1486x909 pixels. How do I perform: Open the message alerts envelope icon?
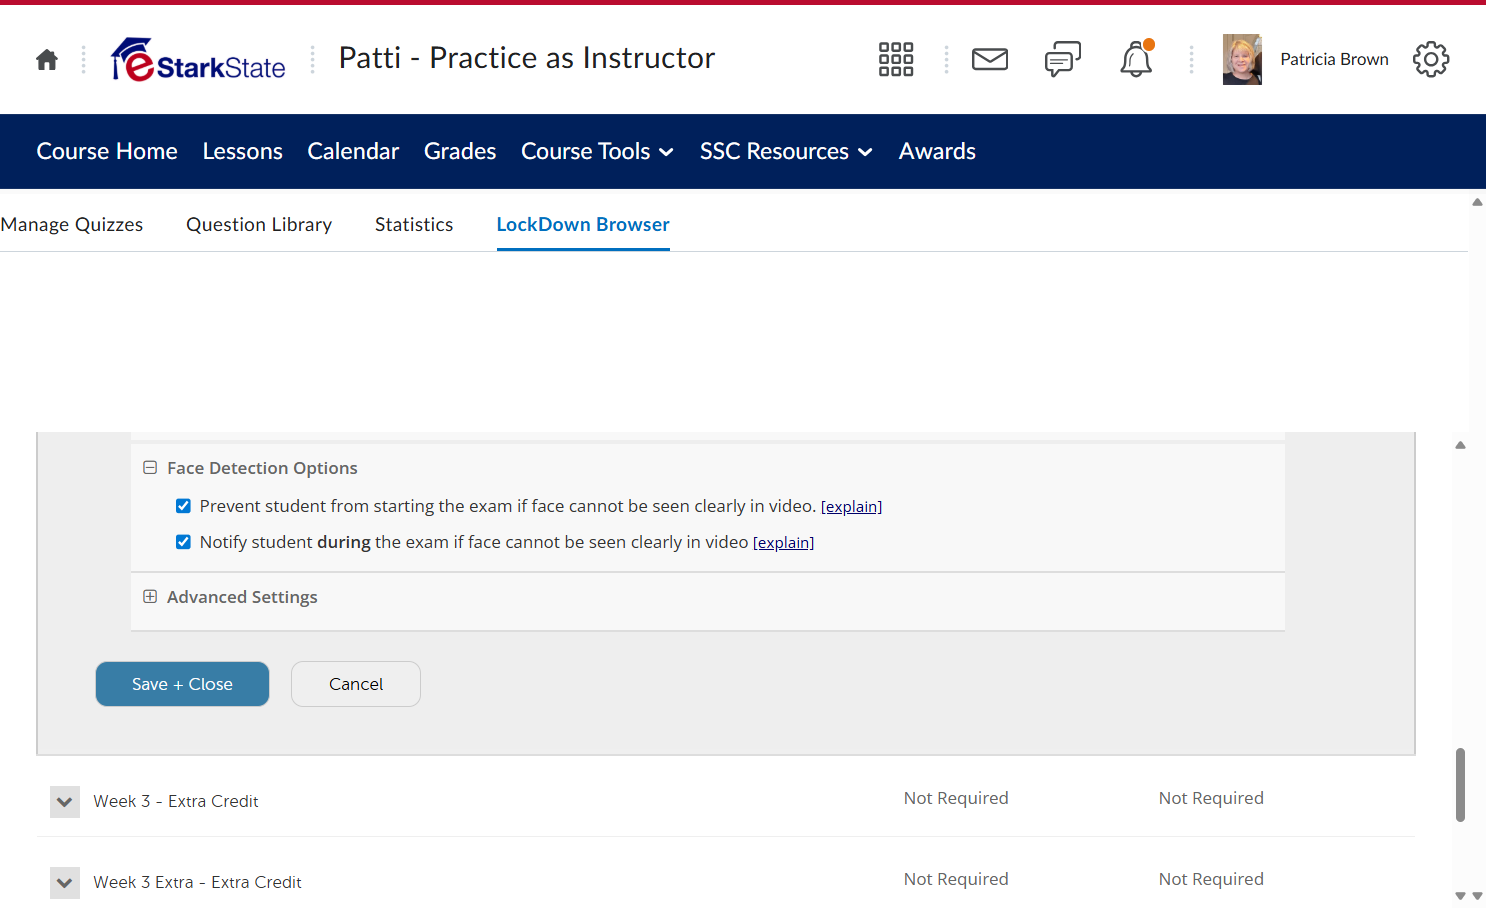tap(990, 60)
